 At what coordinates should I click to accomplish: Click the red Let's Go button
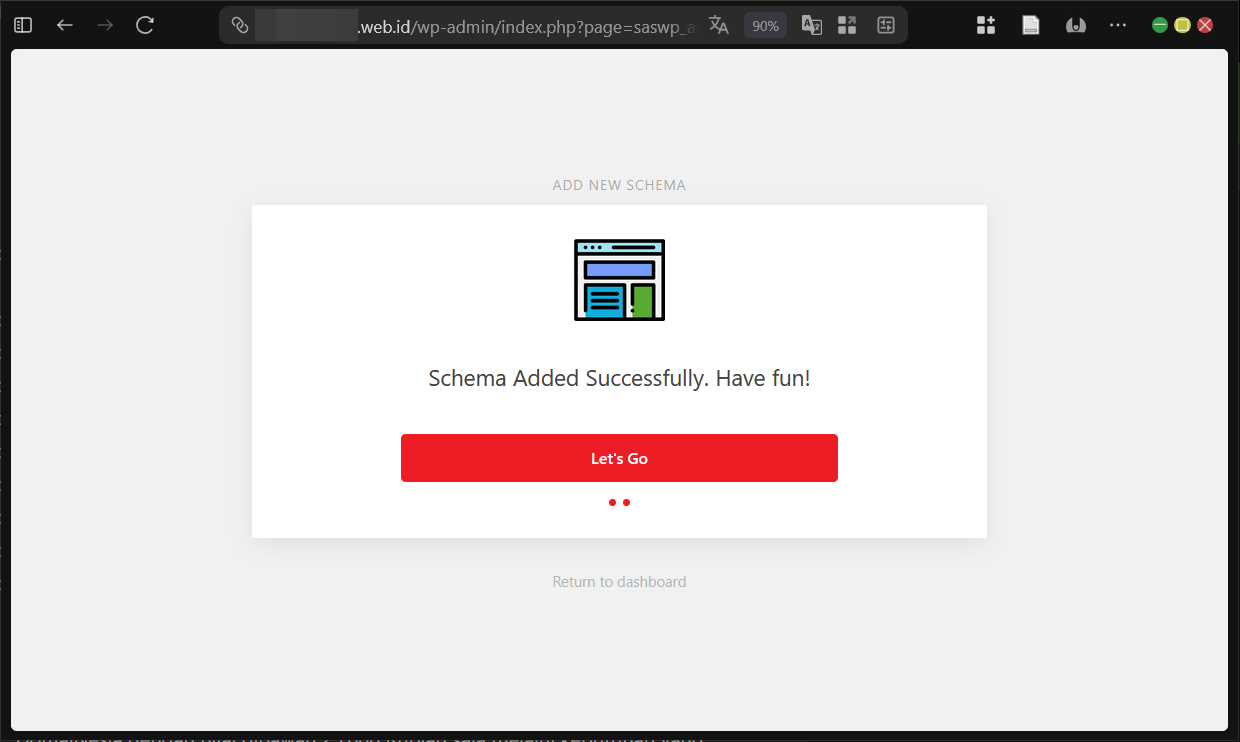pos(619,458)
